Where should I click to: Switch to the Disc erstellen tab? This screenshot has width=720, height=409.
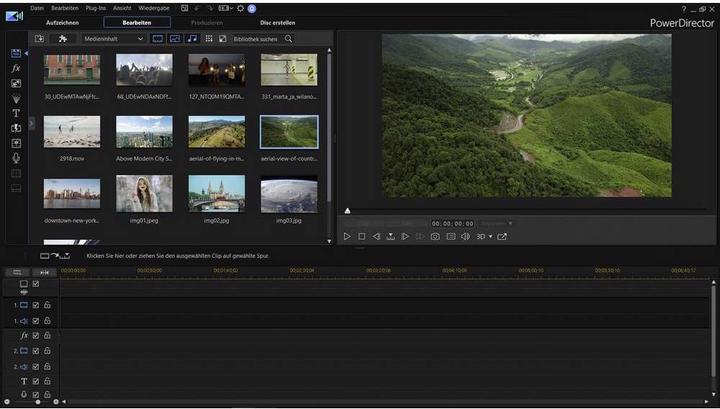point(277,22)
